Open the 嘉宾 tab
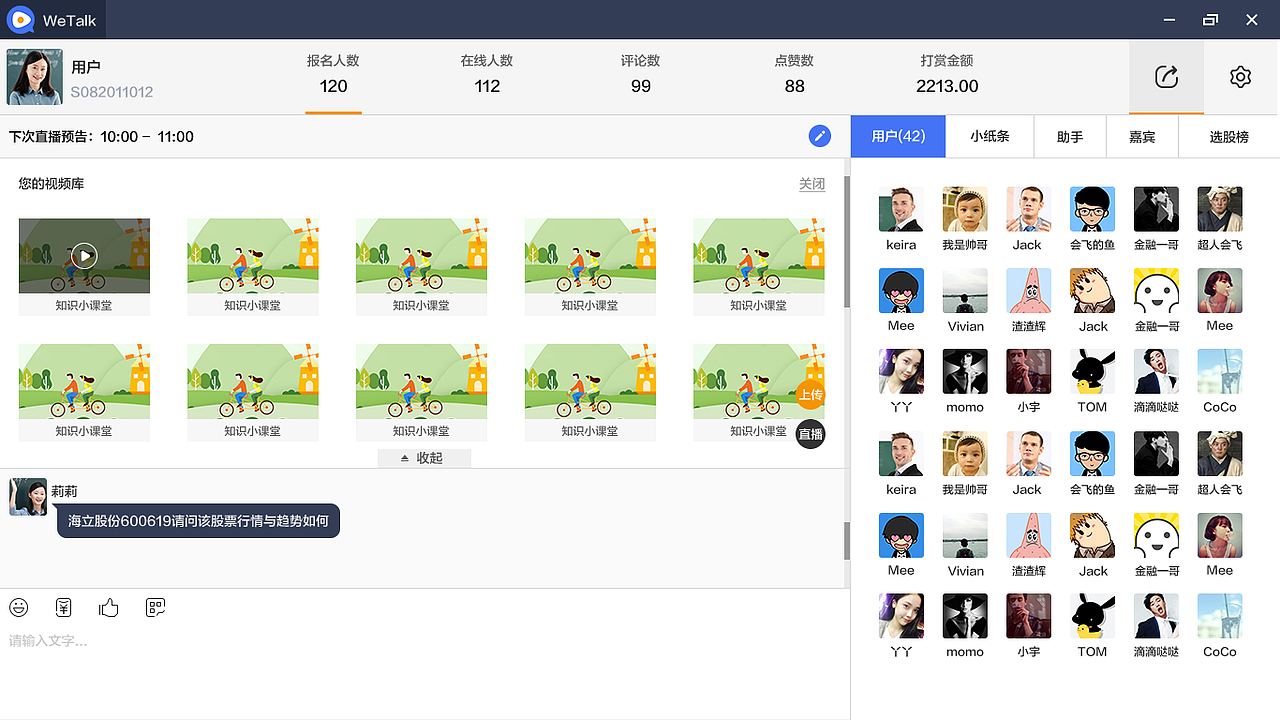Image resolution: width=1280 pixels, height=720 pixels. pos(1142,136)
